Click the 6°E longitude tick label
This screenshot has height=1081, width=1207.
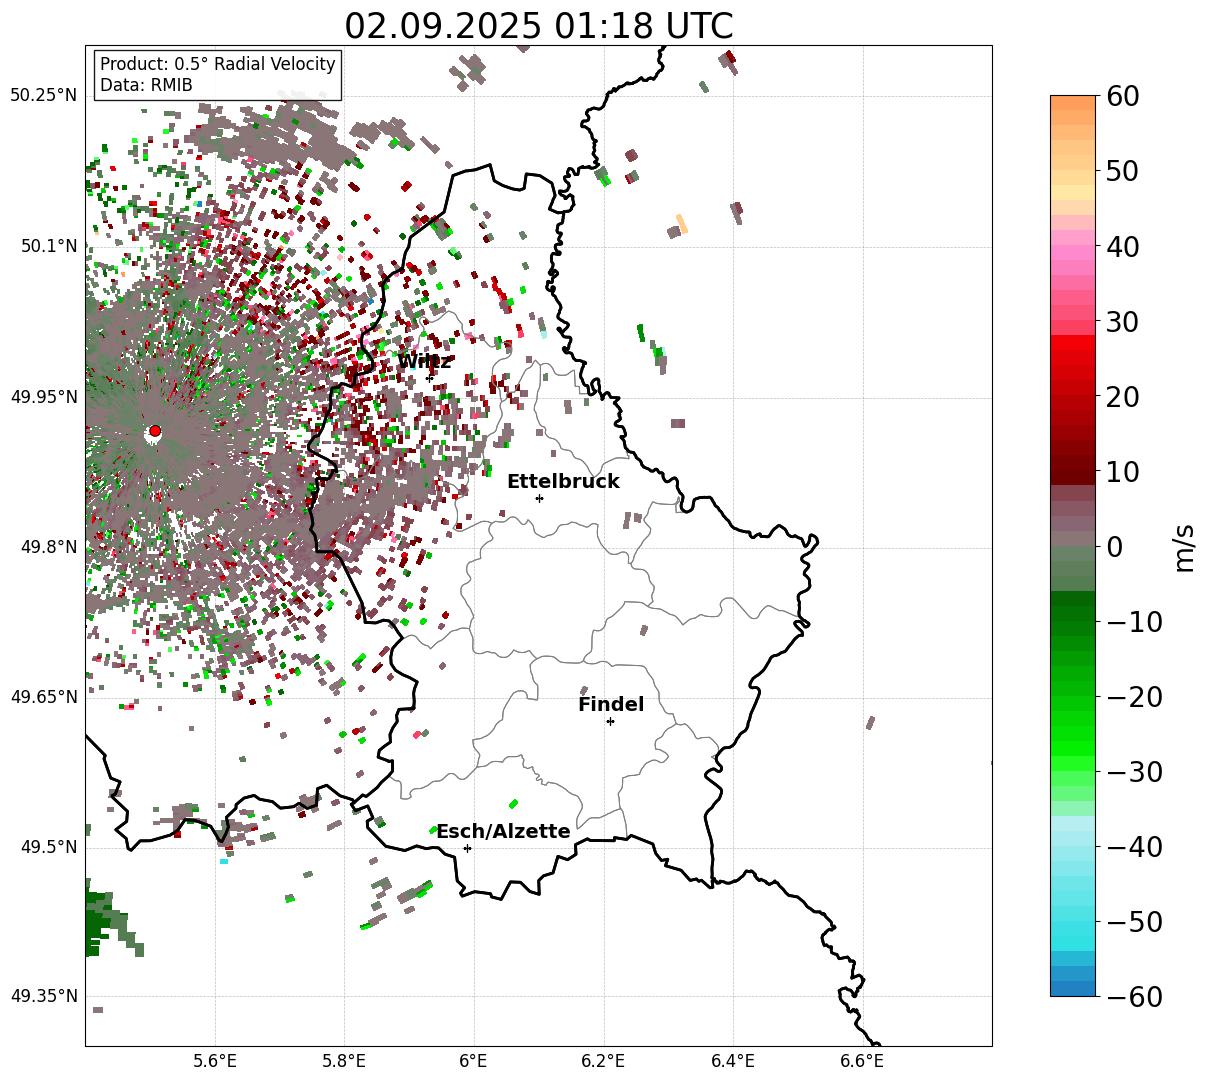point(474,1060)
